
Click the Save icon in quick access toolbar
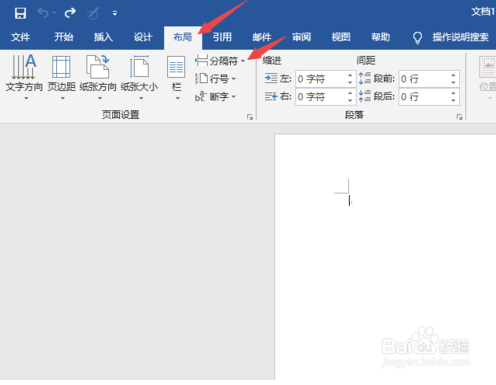click(x=20, y=13)
